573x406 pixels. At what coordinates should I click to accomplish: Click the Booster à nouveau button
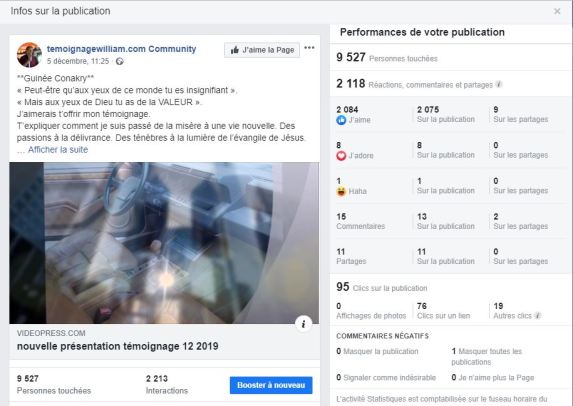coord(271,385)
